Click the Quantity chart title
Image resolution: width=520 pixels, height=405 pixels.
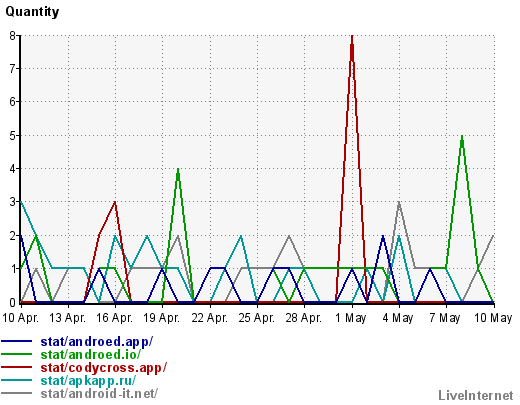tap(32, 12)
